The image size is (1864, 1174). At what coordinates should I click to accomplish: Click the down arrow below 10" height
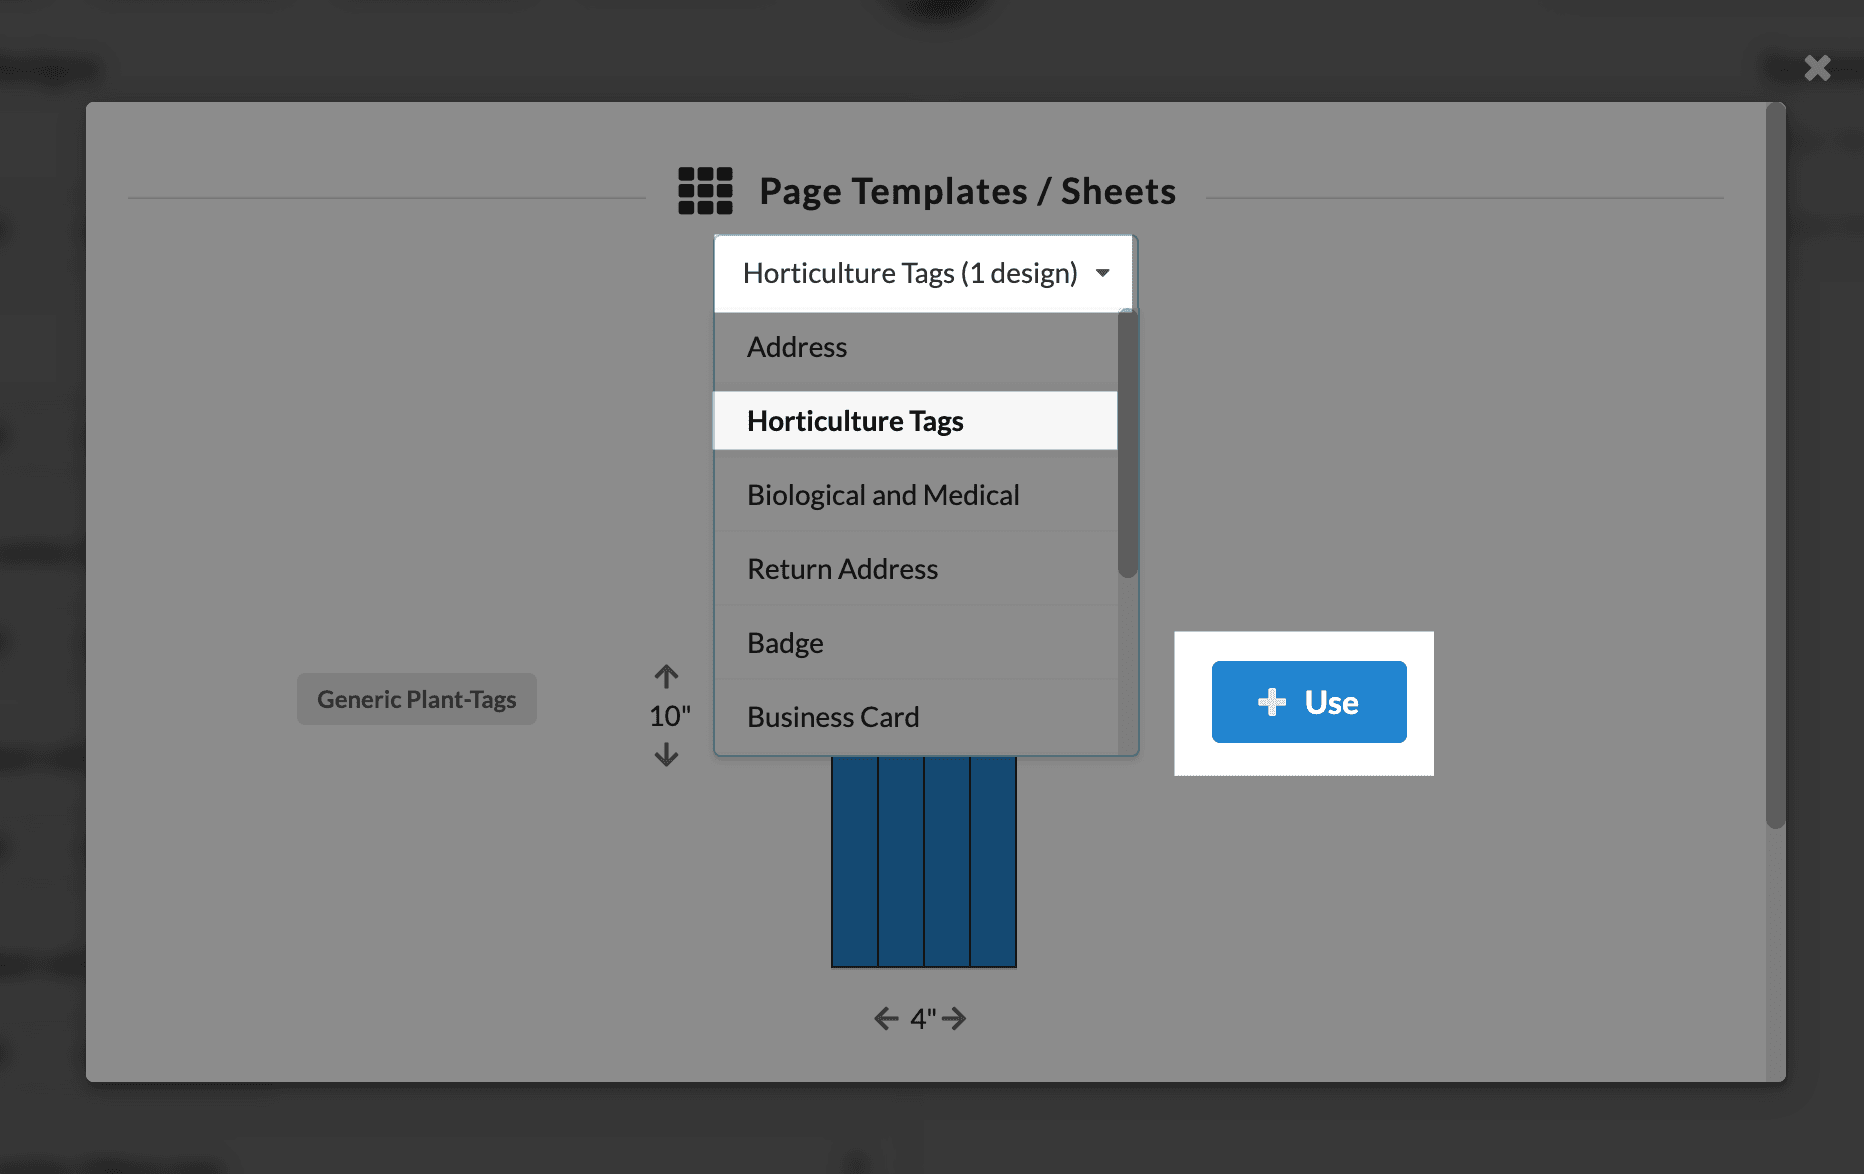pyautogui.click(x=666, y=755)
